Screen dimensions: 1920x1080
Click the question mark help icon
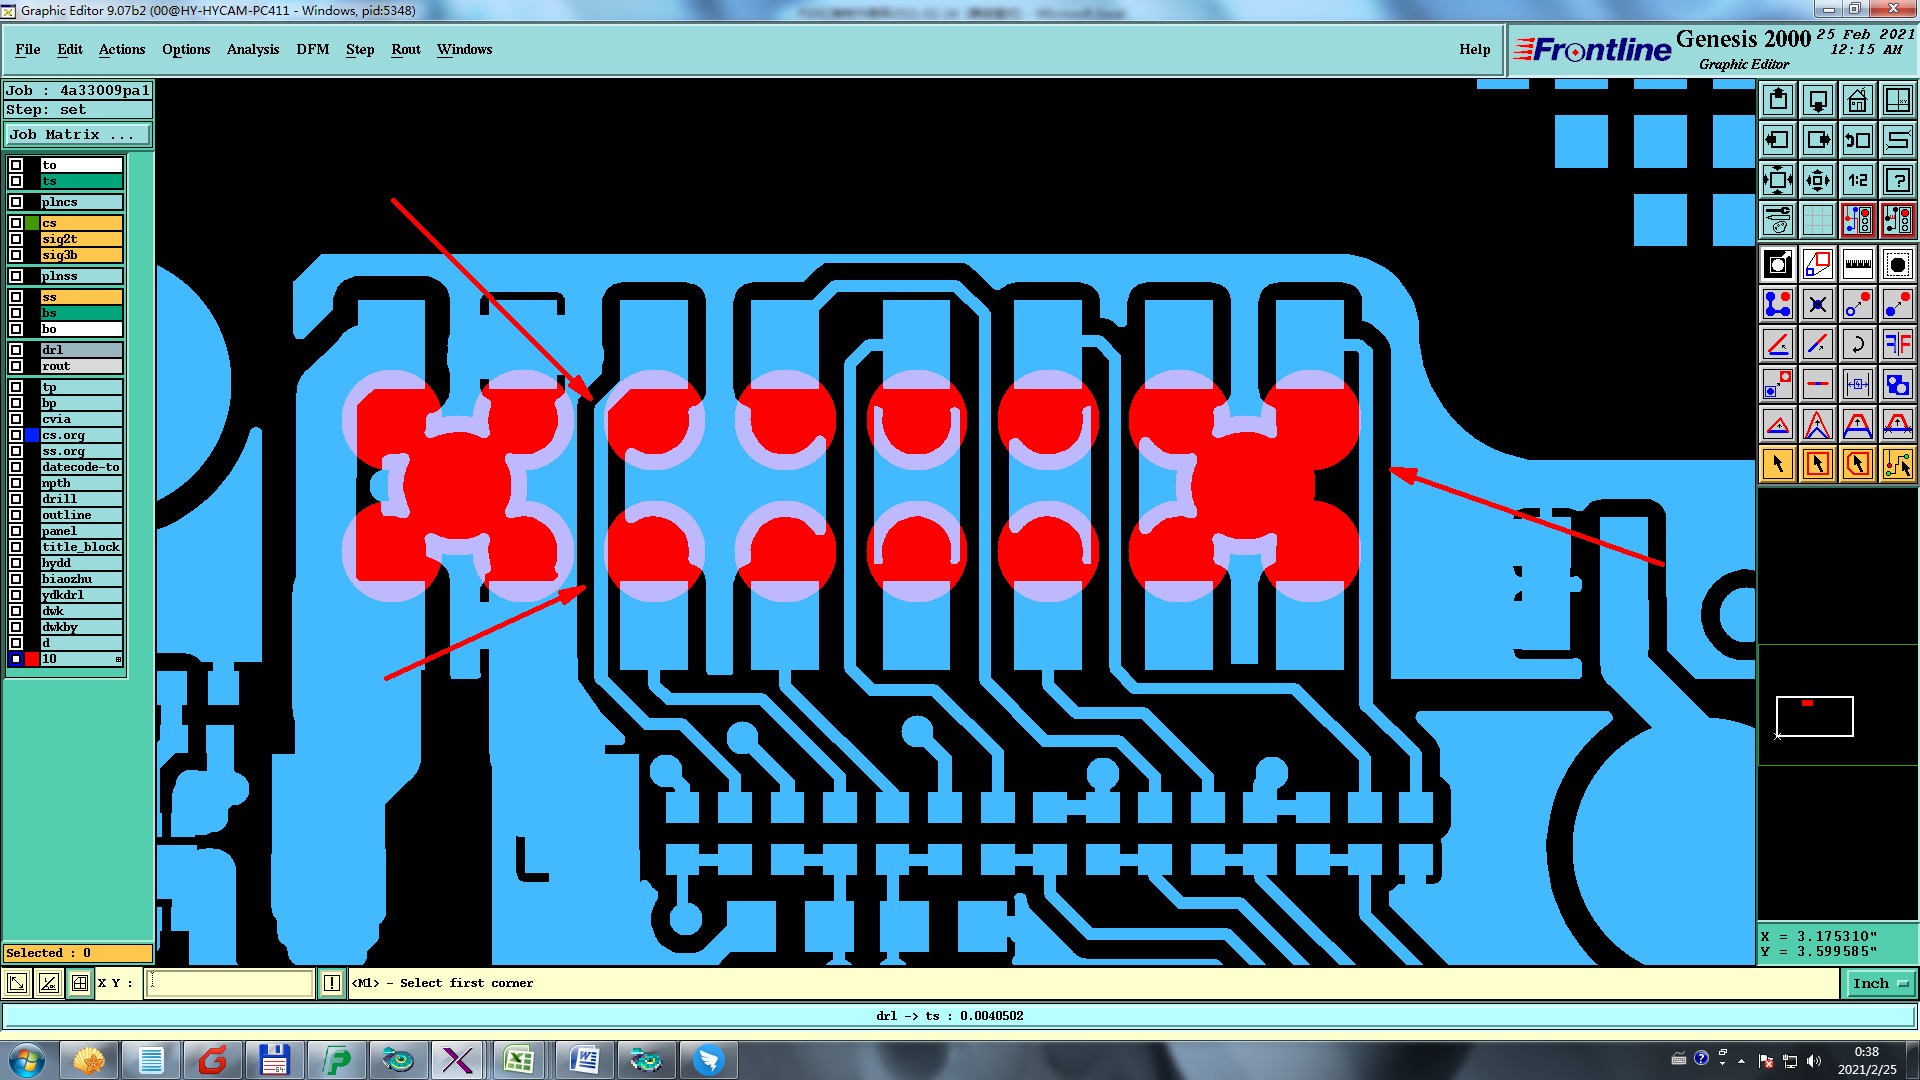coord(1897,180)
